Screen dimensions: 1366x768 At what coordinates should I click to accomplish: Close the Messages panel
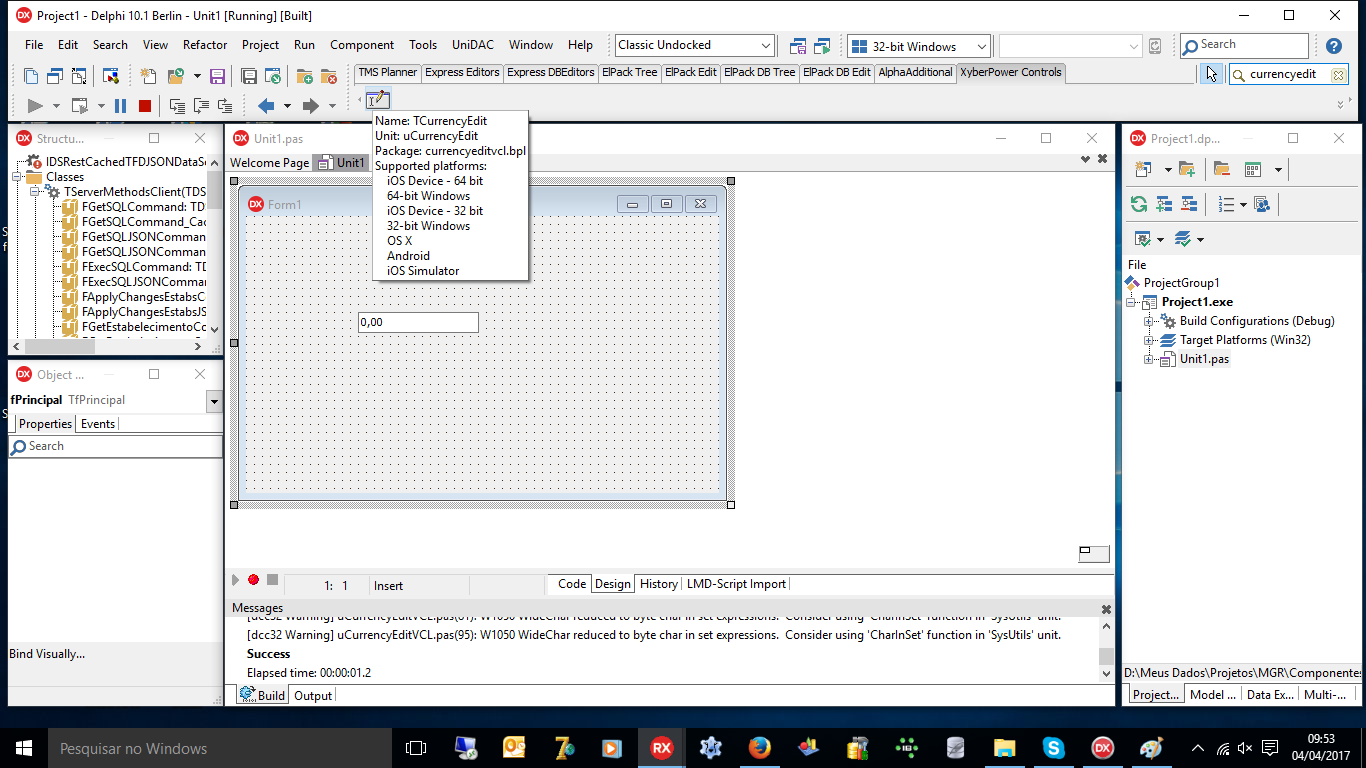click(x=1106, y=609)
